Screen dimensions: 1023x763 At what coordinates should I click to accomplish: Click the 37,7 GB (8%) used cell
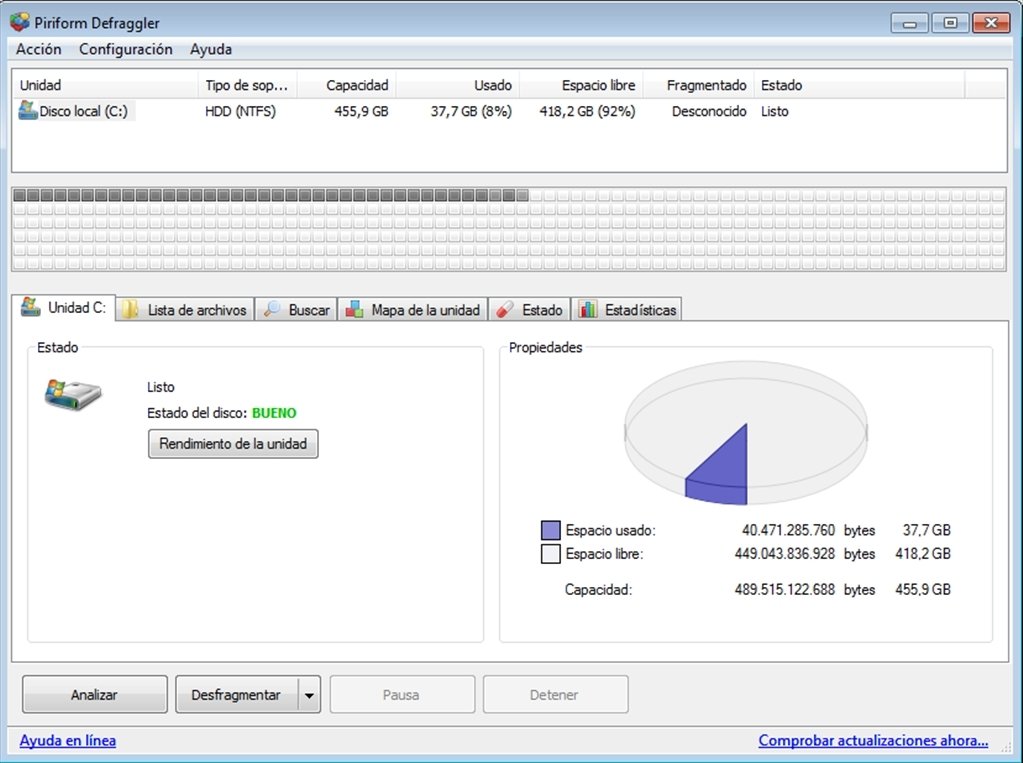click(471, 112)
